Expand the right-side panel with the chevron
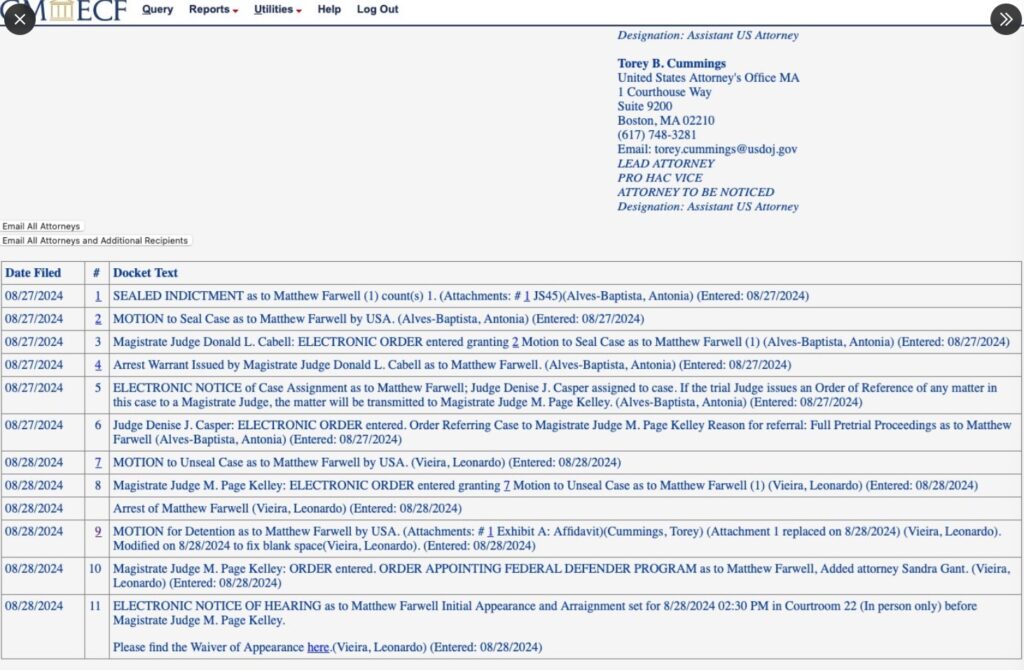 pyautogui.click(x=1004, y=19)
